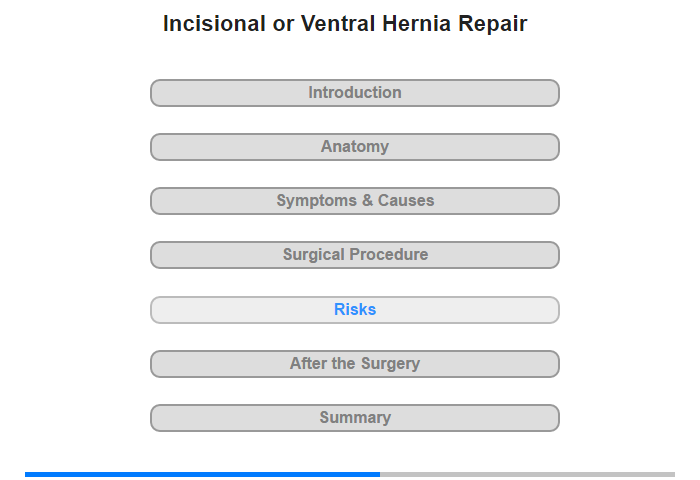Viewport: 700px width, 480px height.
Task: Click the blue filled part of progress bar
Action: pos(202,474)
